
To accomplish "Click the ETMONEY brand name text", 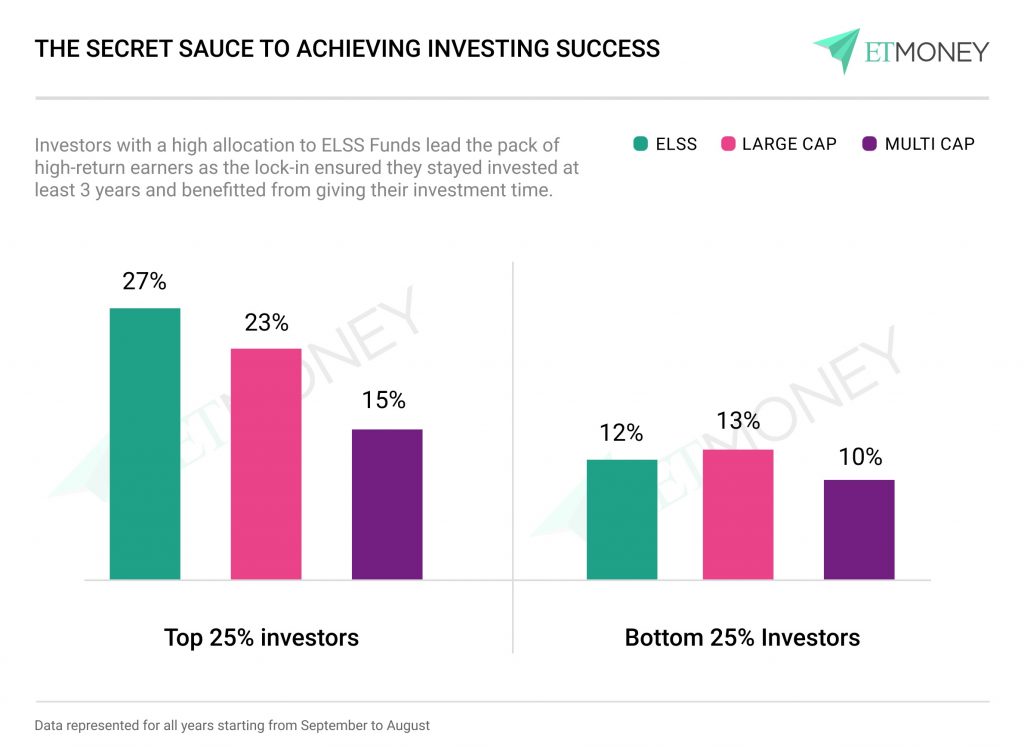I will click(x=926, y=51).
